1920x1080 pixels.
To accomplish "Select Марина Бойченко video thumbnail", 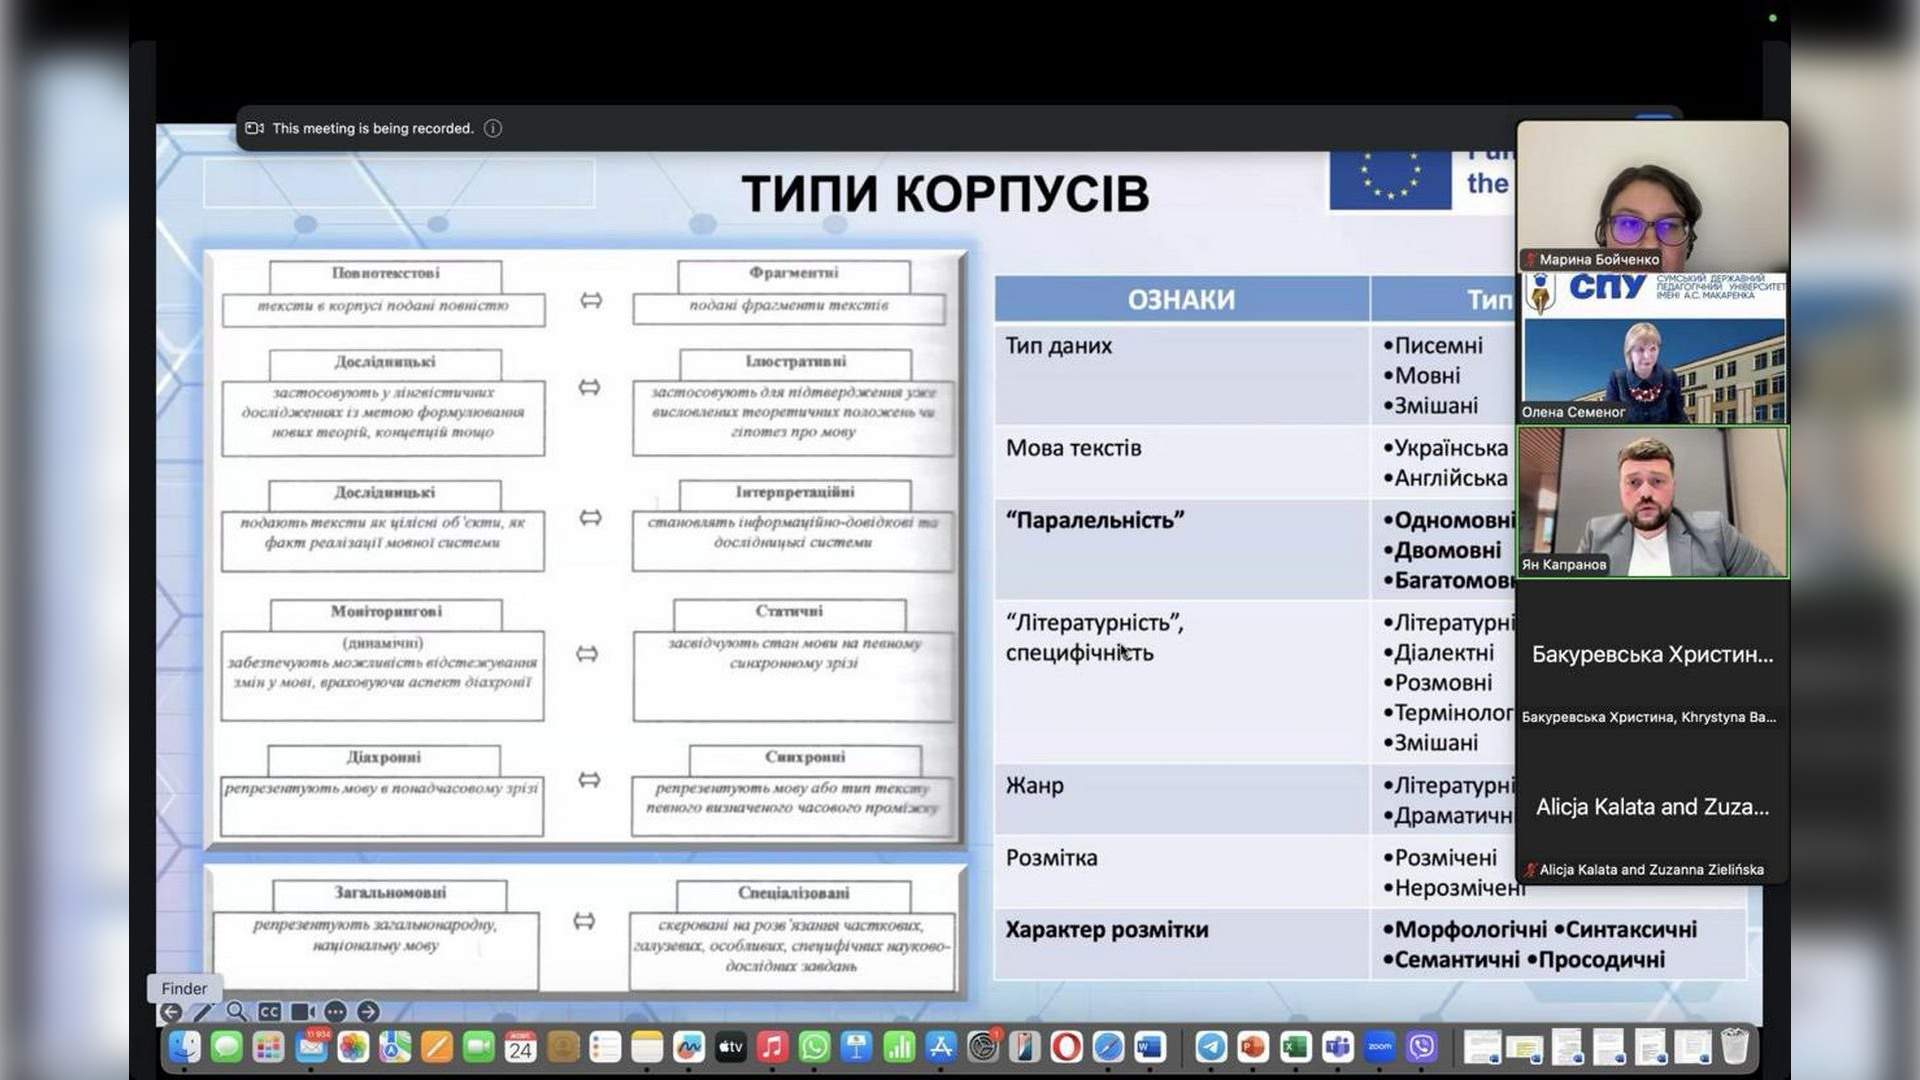I will (x=1652, y=196).
